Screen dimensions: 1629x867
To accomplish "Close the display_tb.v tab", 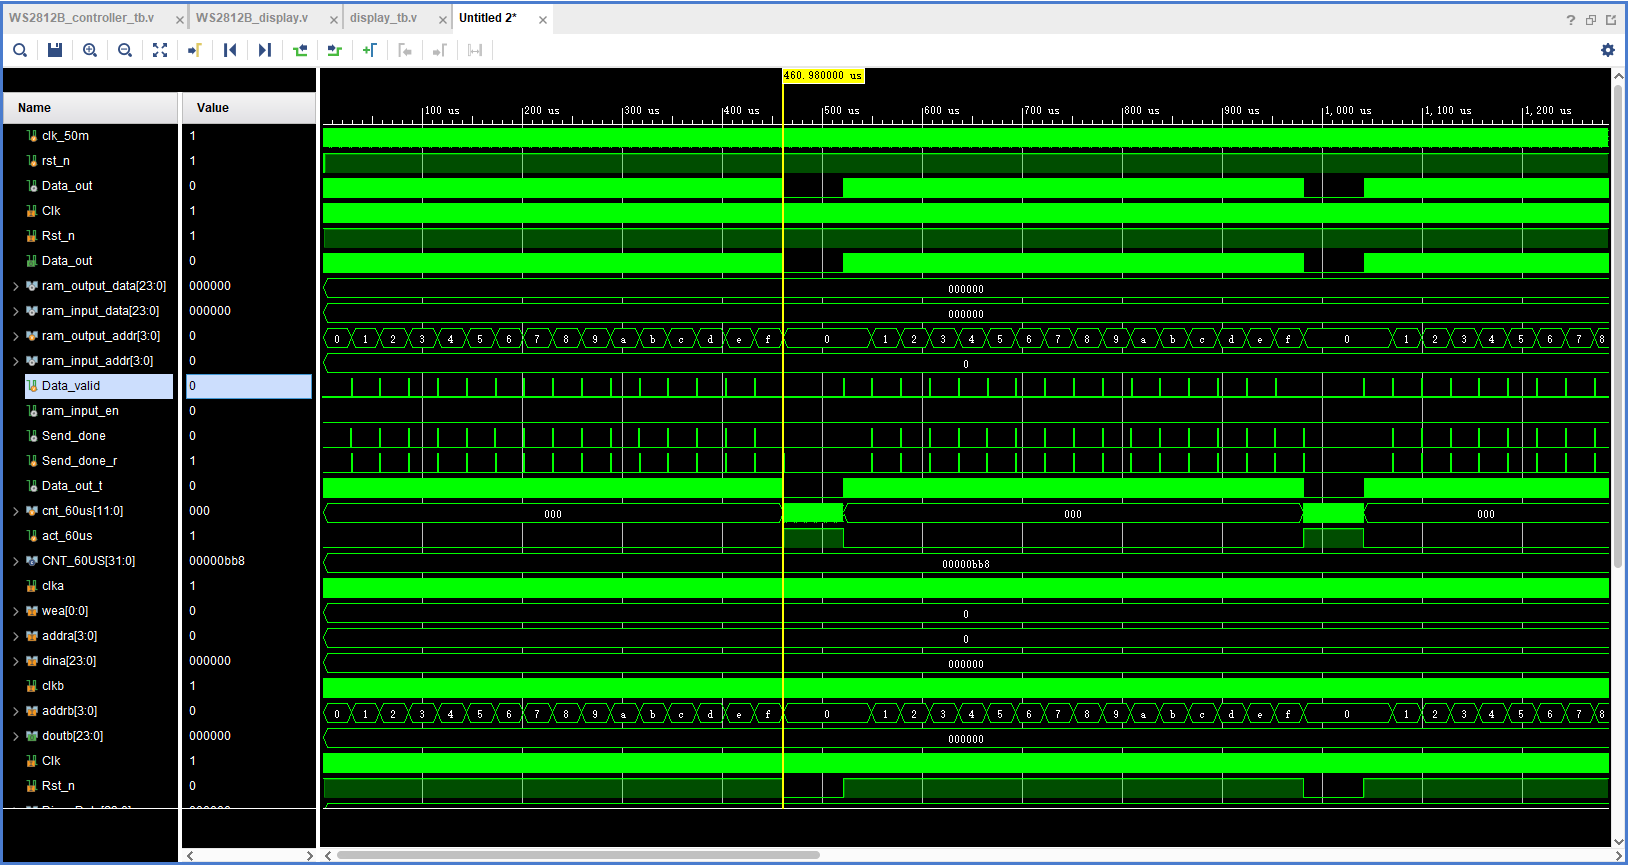I will pyautogui.click(x=443, y=20).
